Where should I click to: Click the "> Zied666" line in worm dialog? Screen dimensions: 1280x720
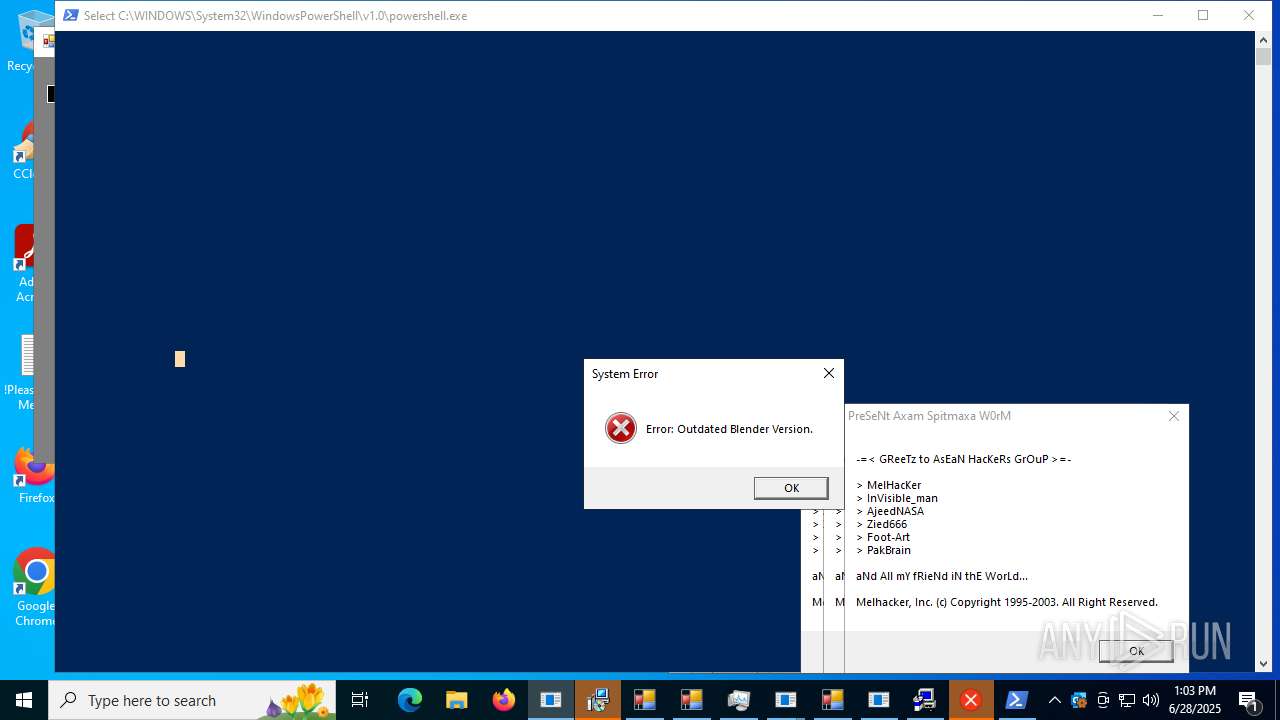coord(882,524)
